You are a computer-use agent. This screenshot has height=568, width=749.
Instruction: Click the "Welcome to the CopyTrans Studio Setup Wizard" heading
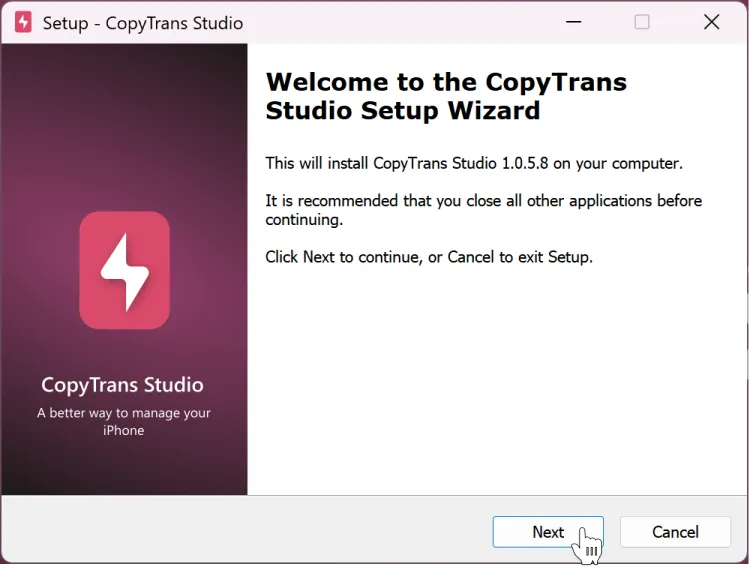pyautogui.click(x=446, y=96)
